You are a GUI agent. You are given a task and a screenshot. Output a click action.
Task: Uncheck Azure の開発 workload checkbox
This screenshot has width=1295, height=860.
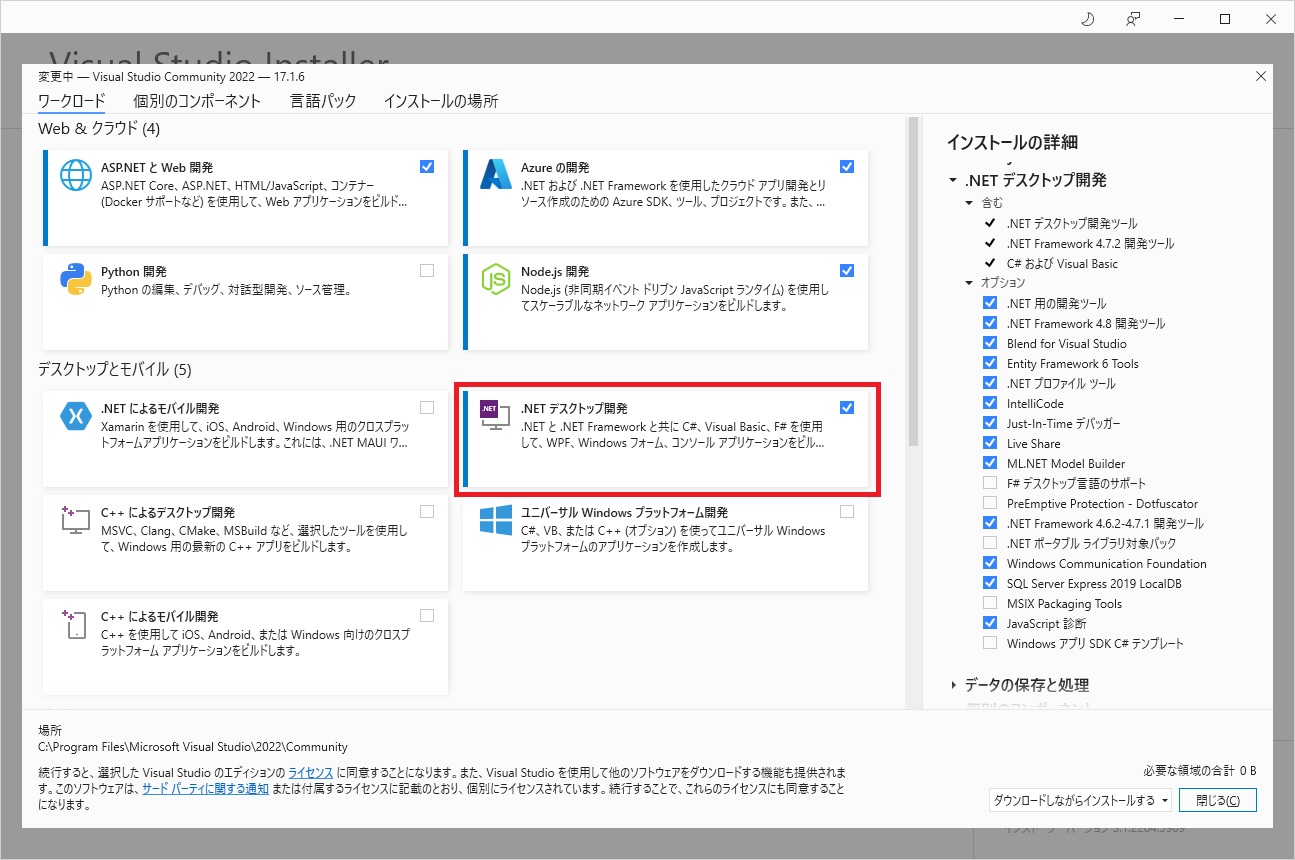tap(847, 166)
